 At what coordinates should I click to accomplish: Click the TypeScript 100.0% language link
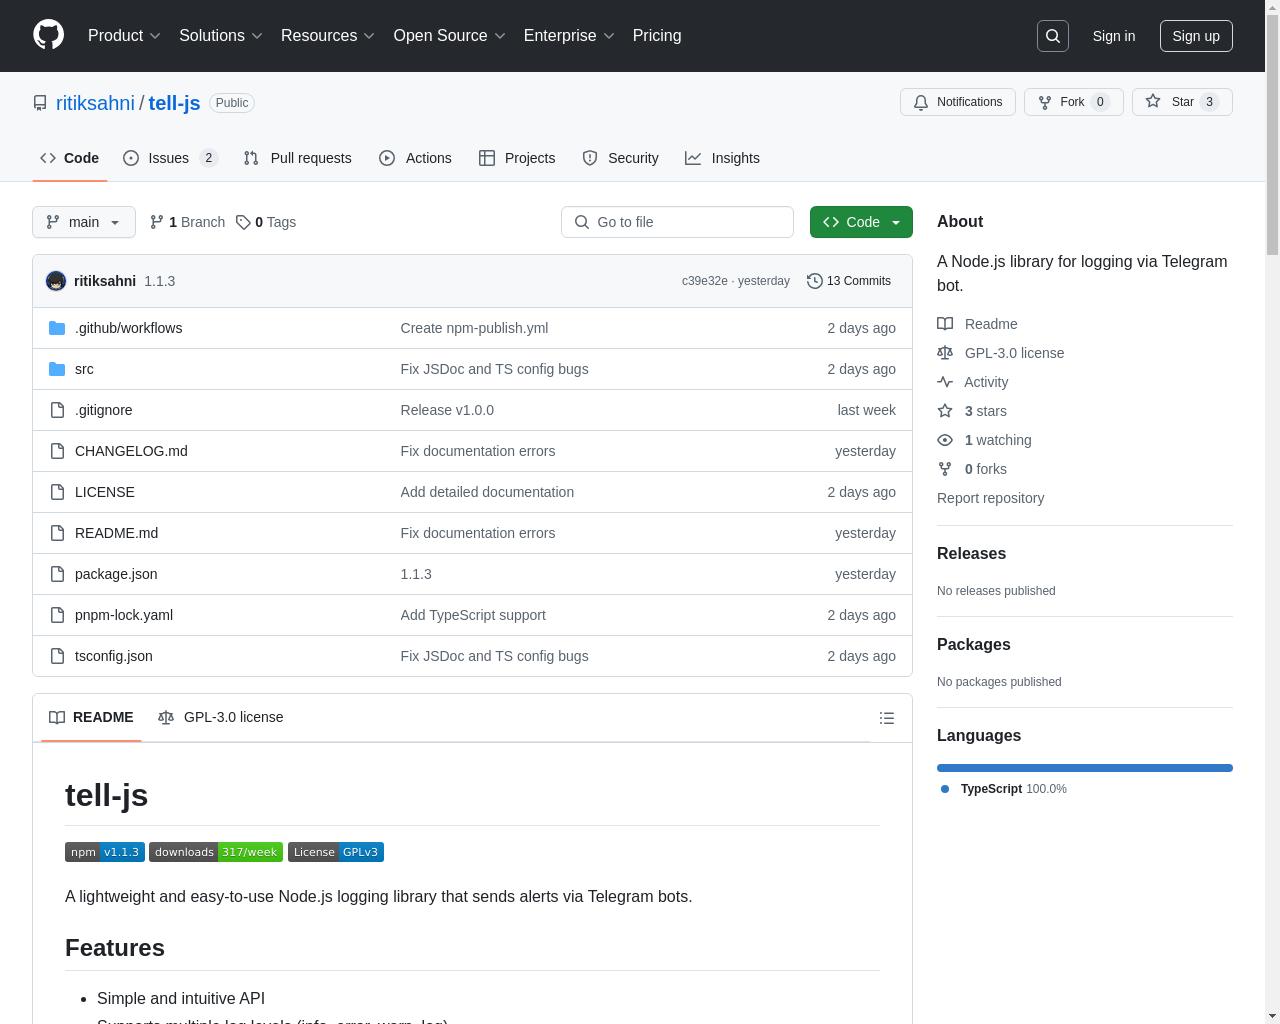pos(1004,789)
